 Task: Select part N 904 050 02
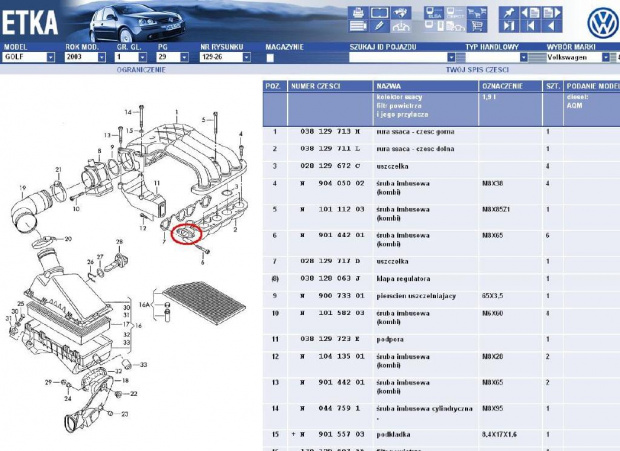pos(332,183)
